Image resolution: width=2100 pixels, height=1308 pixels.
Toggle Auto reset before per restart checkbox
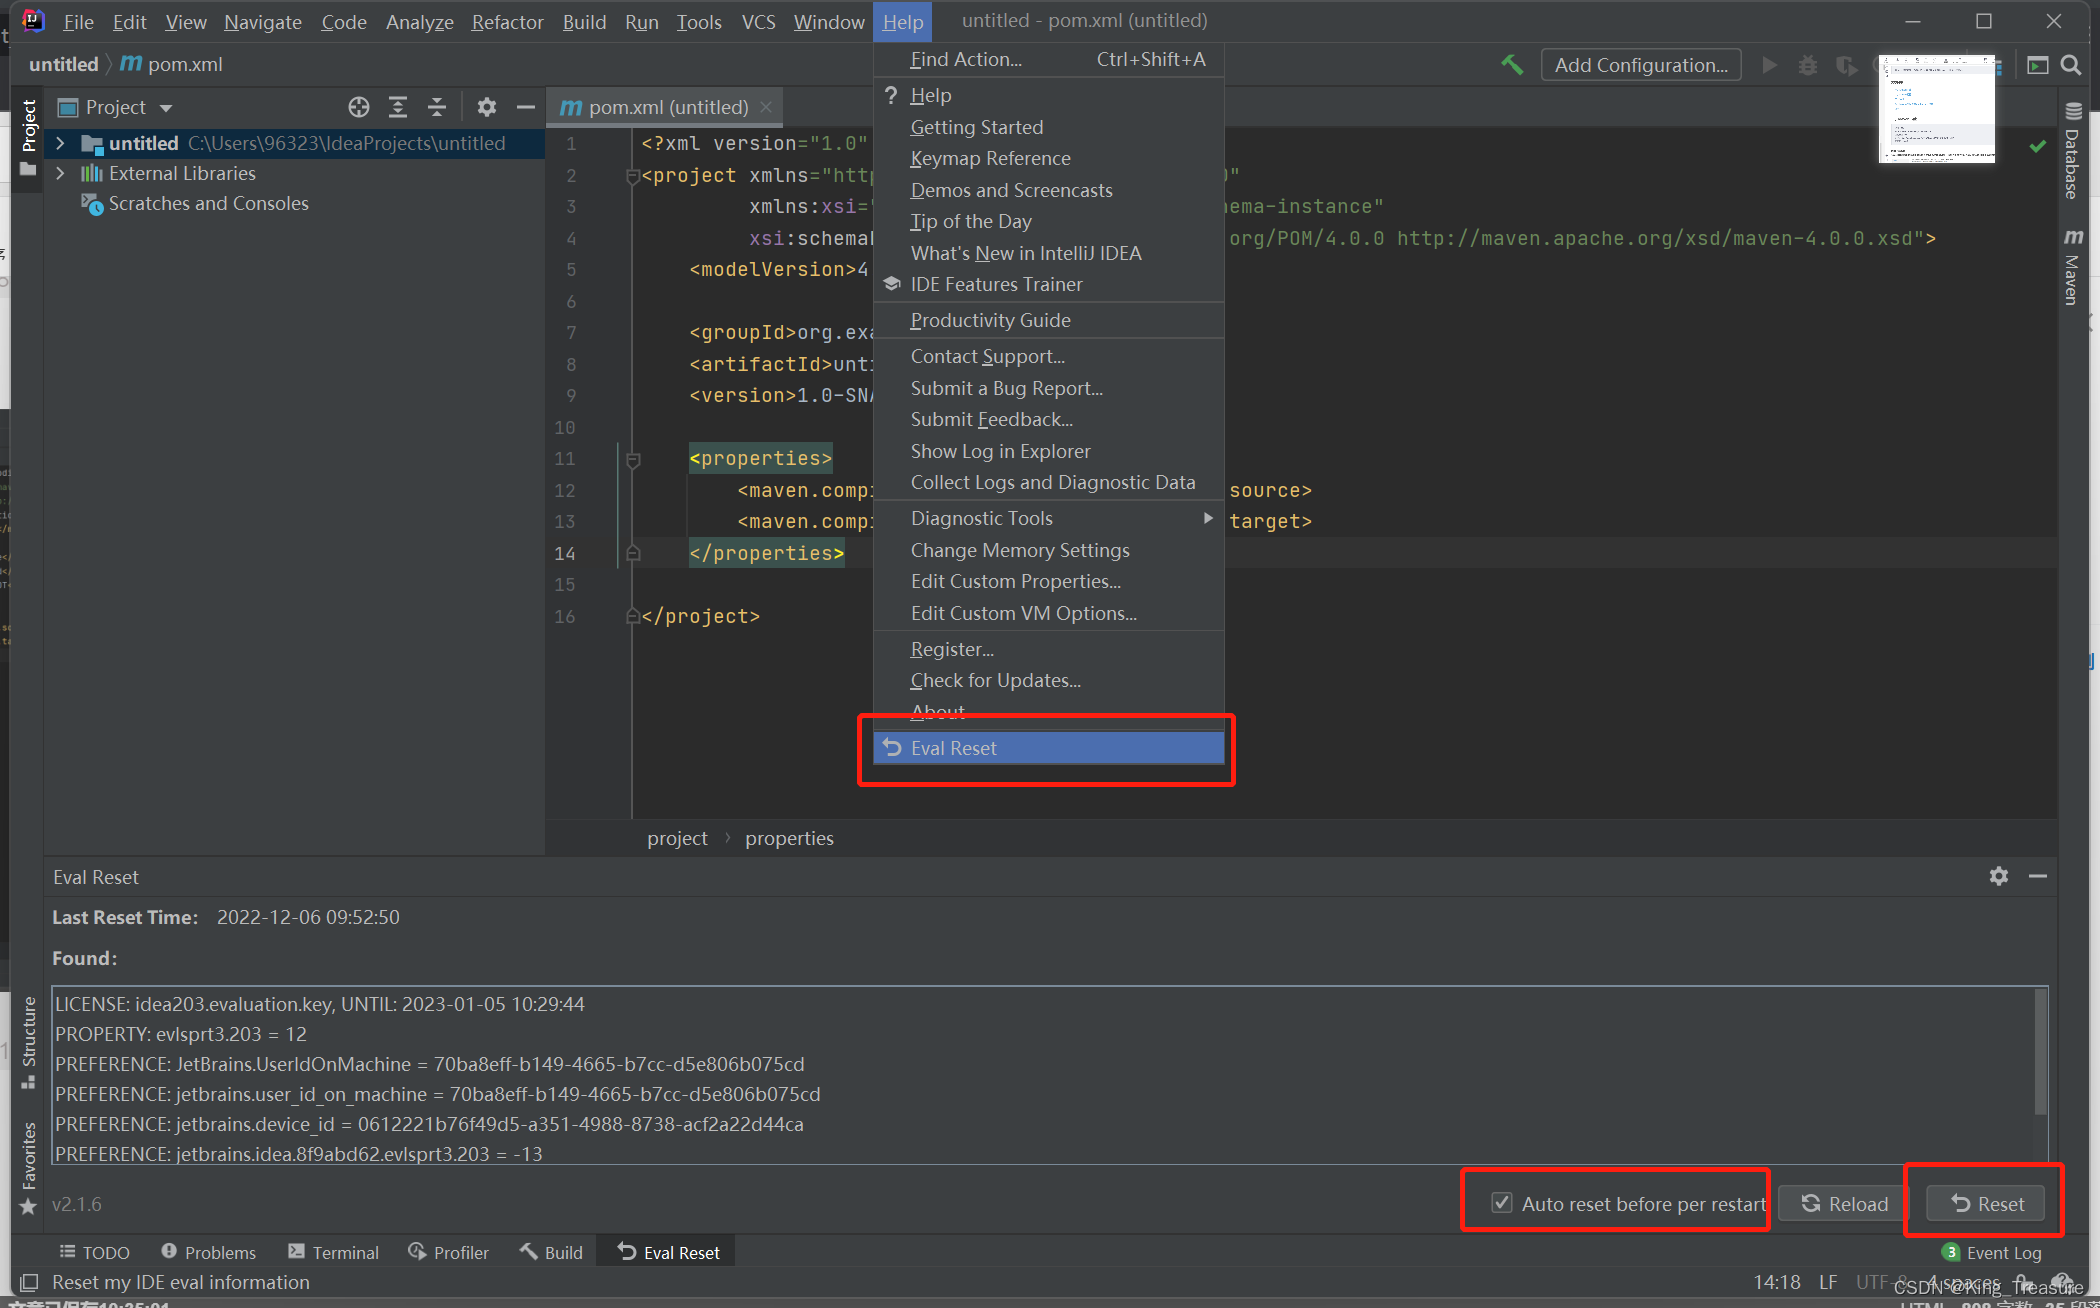pos(1501,1203)
